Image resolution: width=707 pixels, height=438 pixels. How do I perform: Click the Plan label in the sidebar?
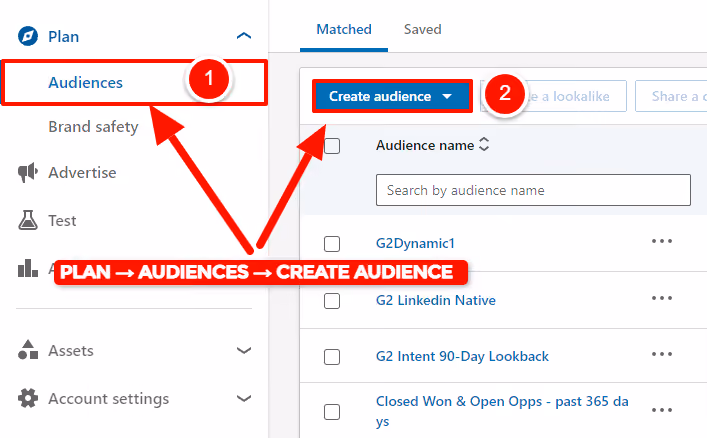[64, 37]
